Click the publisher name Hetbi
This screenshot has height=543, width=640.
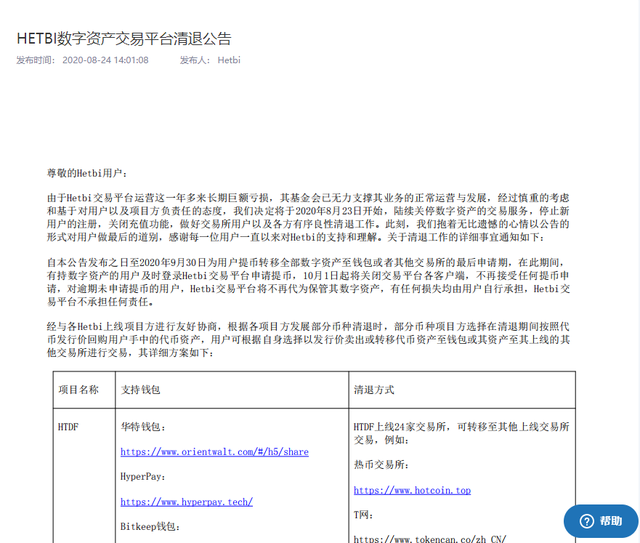click(229, 61)
